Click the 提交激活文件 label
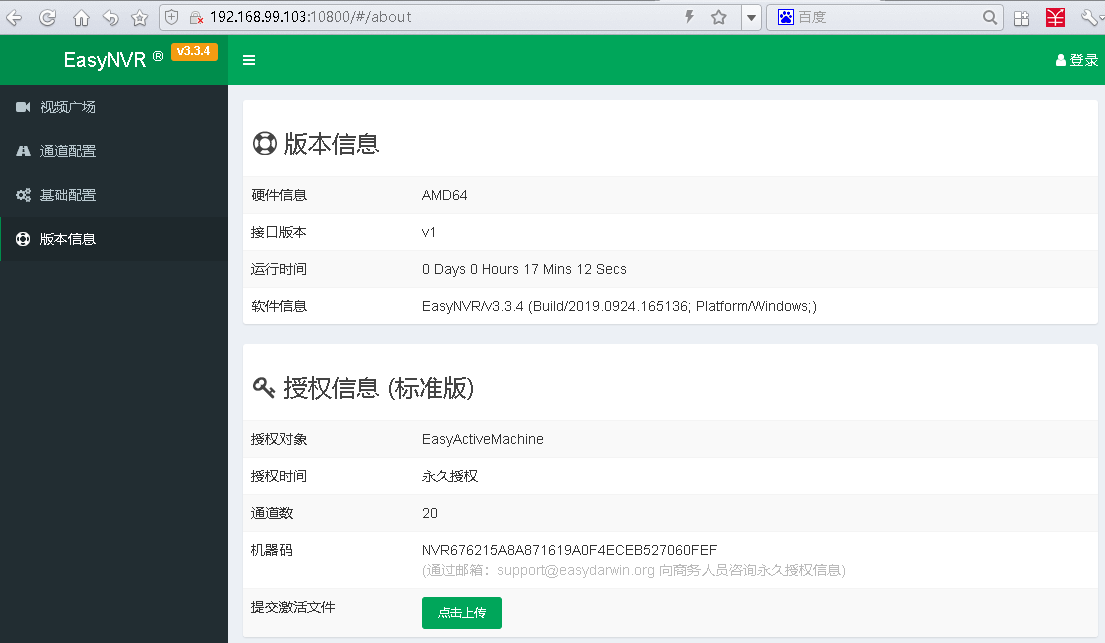This screenshot has width=1105, height=643. [293, 607]
